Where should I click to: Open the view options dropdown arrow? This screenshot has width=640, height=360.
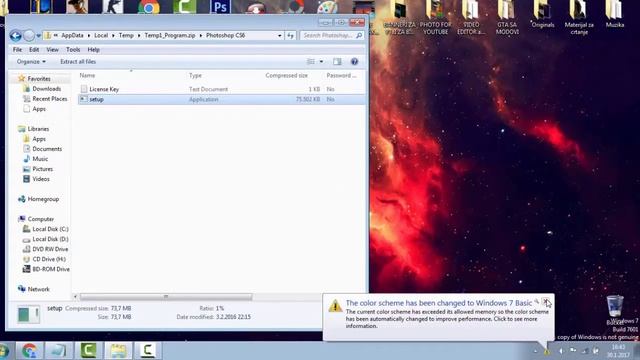[x=321, y=62]
